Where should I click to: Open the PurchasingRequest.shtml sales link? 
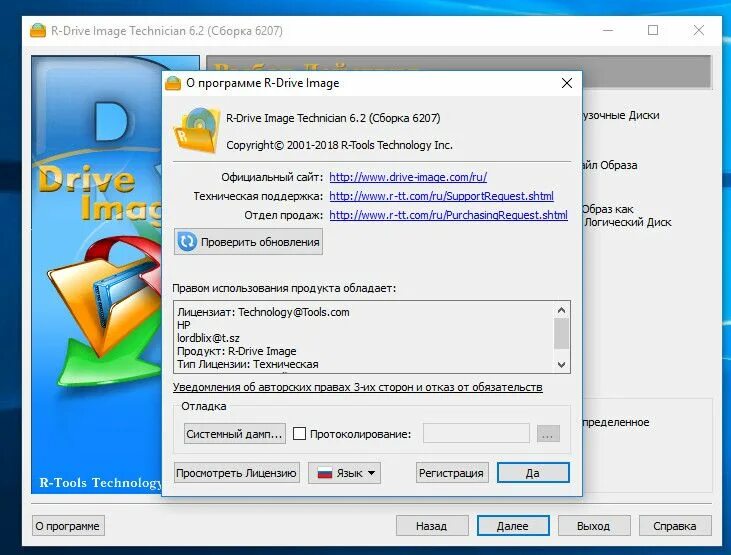pyautogui.click(x=448, y=215)
